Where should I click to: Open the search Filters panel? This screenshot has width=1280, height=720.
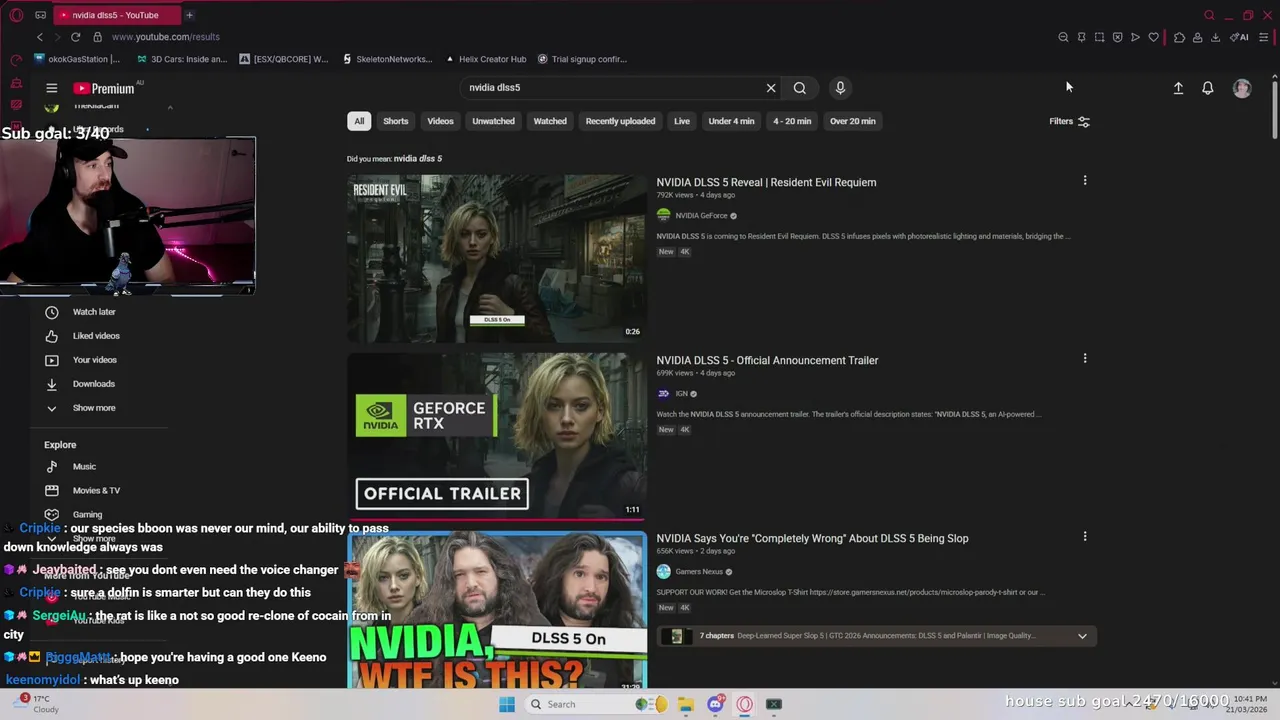click(x=1069, y=121)
